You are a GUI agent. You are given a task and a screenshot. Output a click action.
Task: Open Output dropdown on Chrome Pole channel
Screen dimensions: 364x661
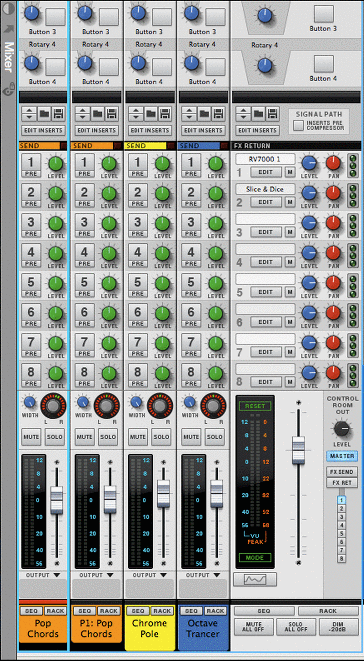tap(149, 575)
